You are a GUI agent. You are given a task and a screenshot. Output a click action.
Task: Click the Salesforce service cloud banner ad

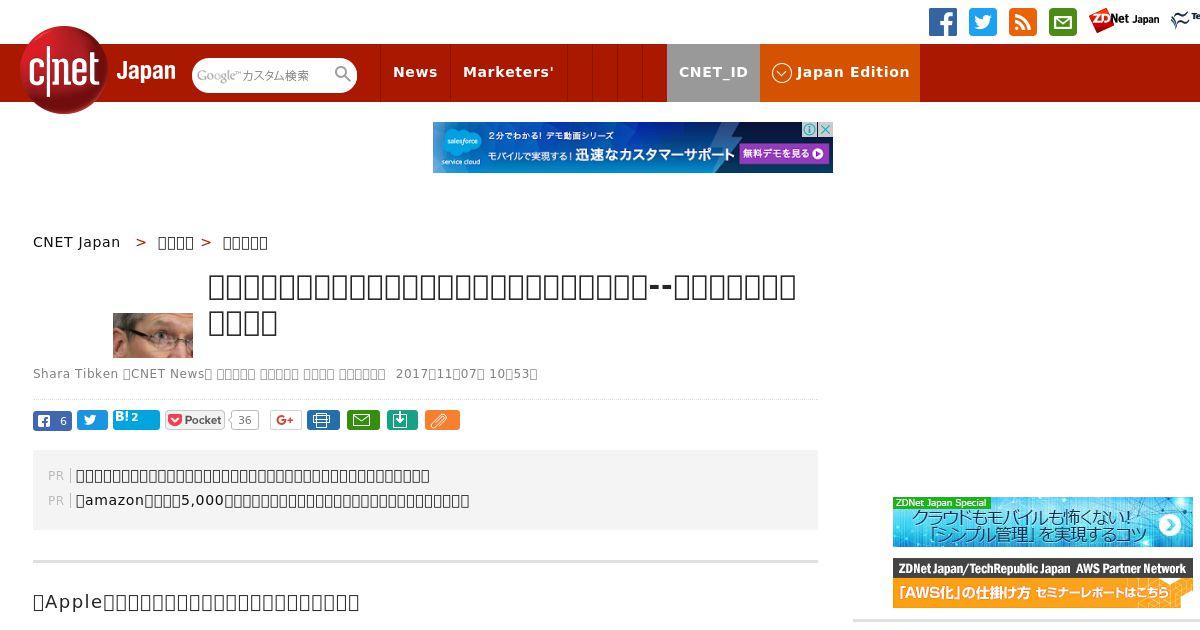(632, 147)
